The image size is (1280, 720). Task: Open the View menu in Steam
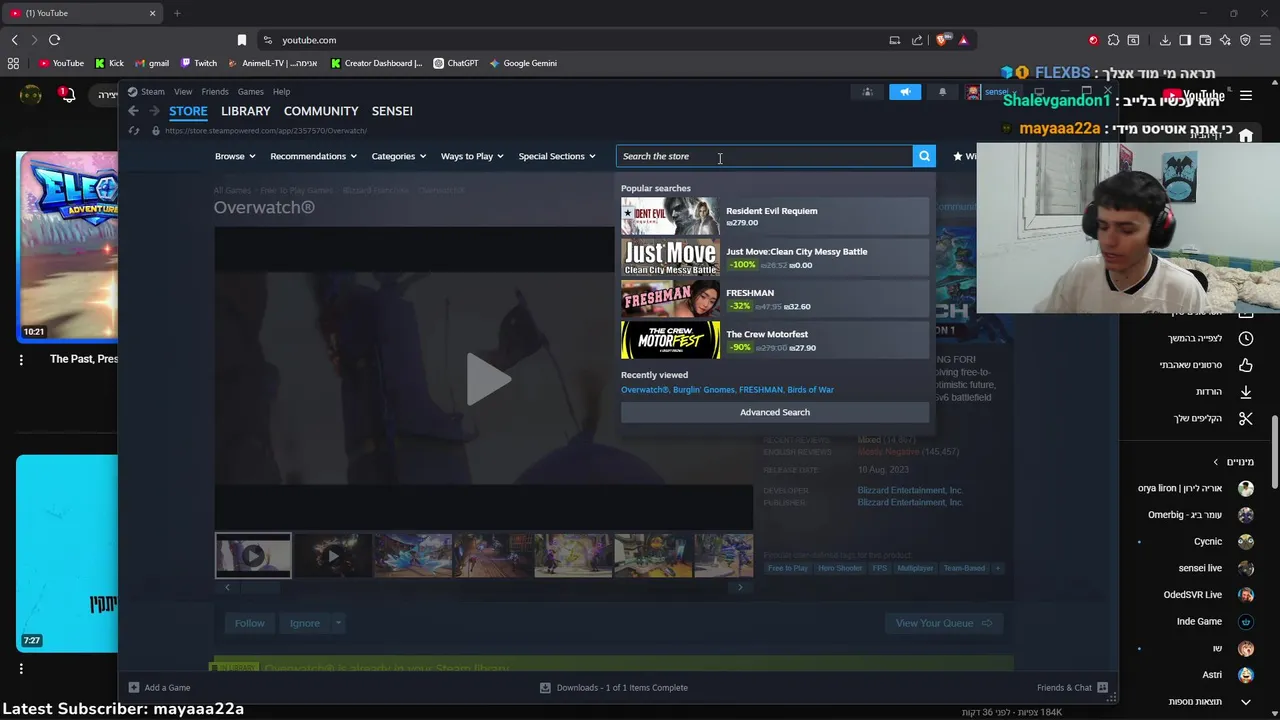pyautogui.click(x=183, y=92)
